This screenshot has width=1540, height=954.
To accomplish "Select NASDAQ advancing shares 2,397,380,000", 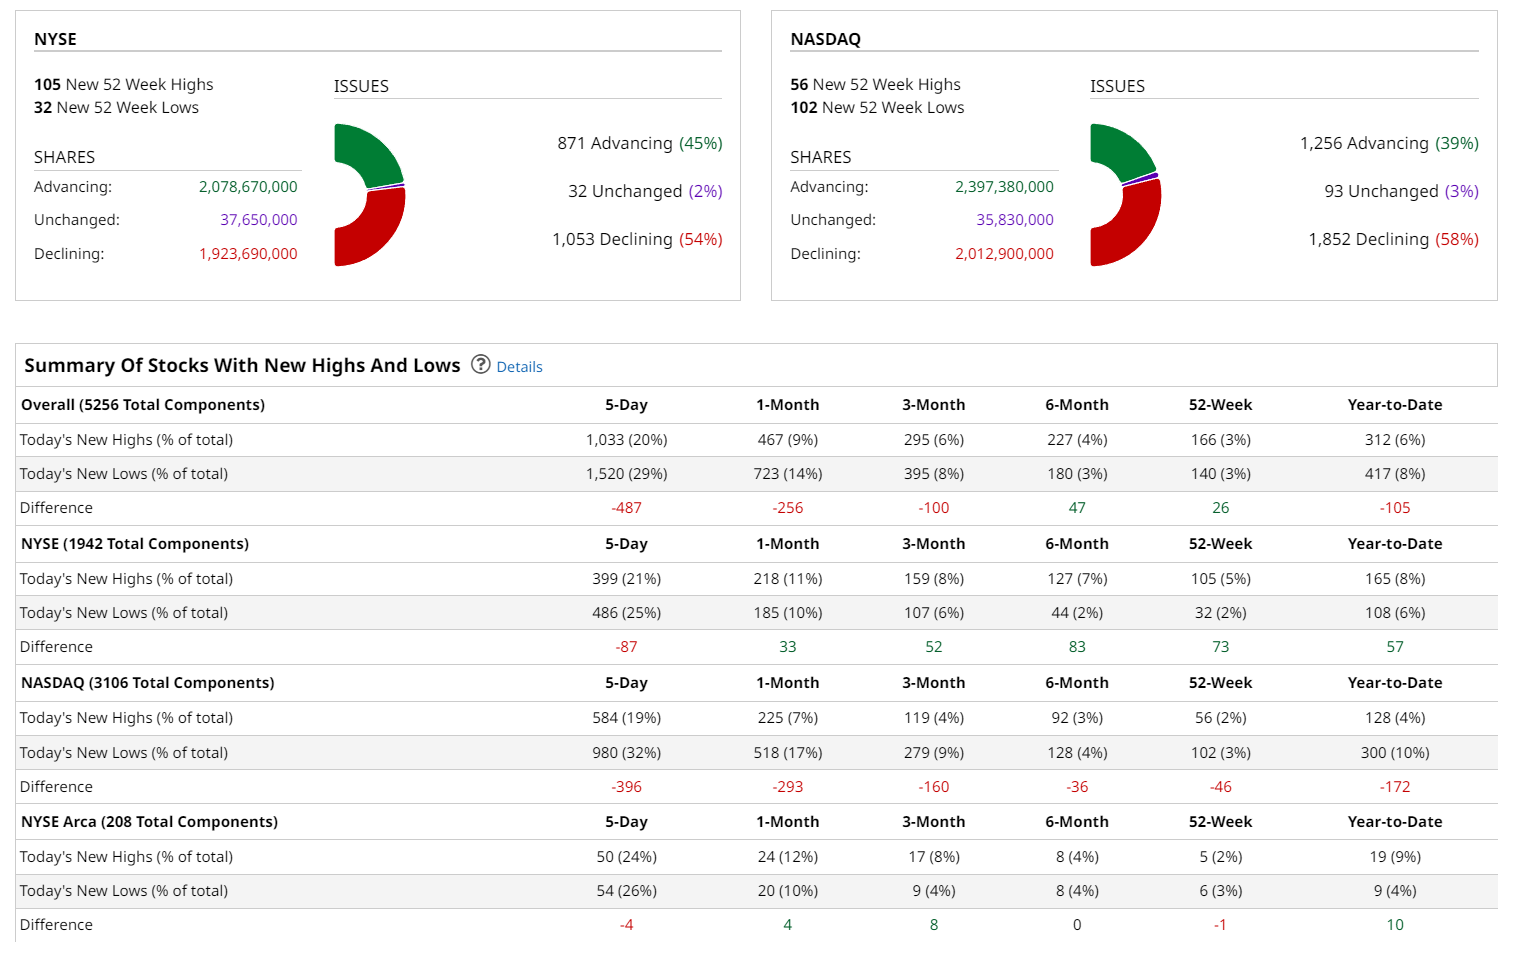I will point(1004,187).
